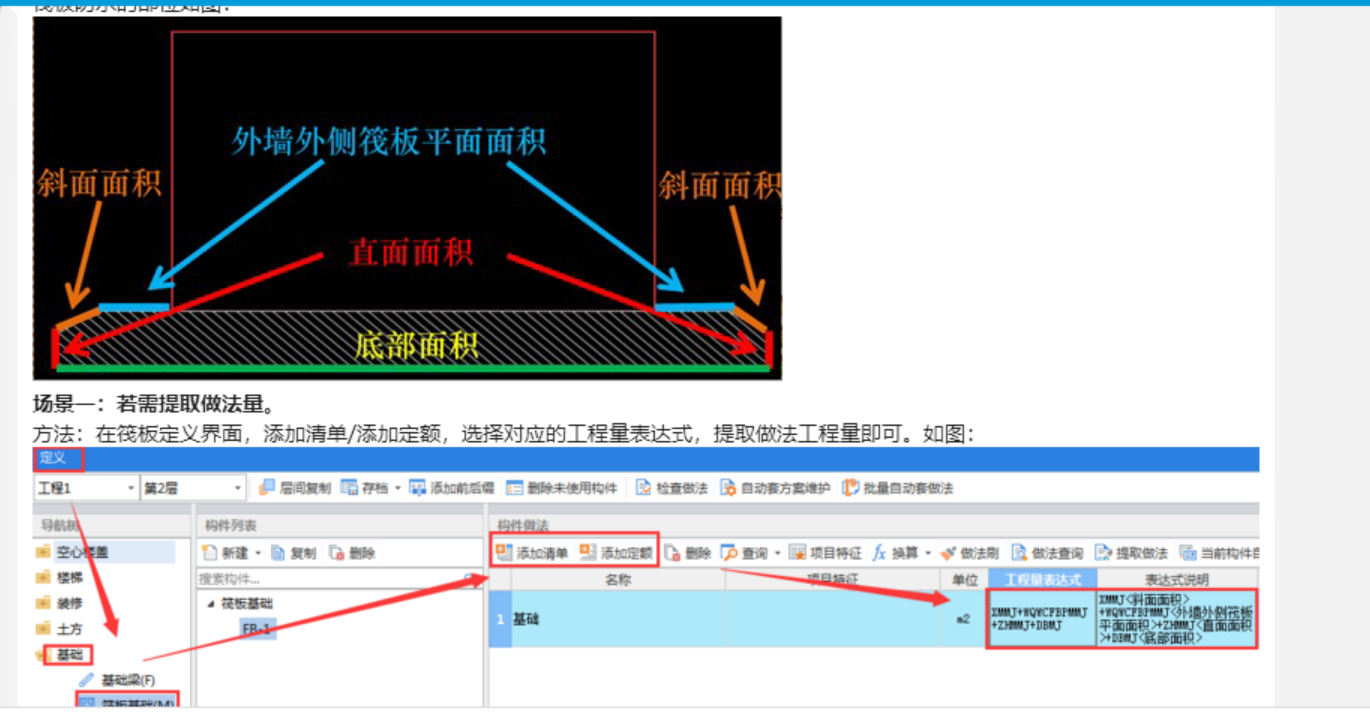1370x715 pixels.
Task: Collapse the 筏板基础 tree node
Action: click(x=210, y=604)
